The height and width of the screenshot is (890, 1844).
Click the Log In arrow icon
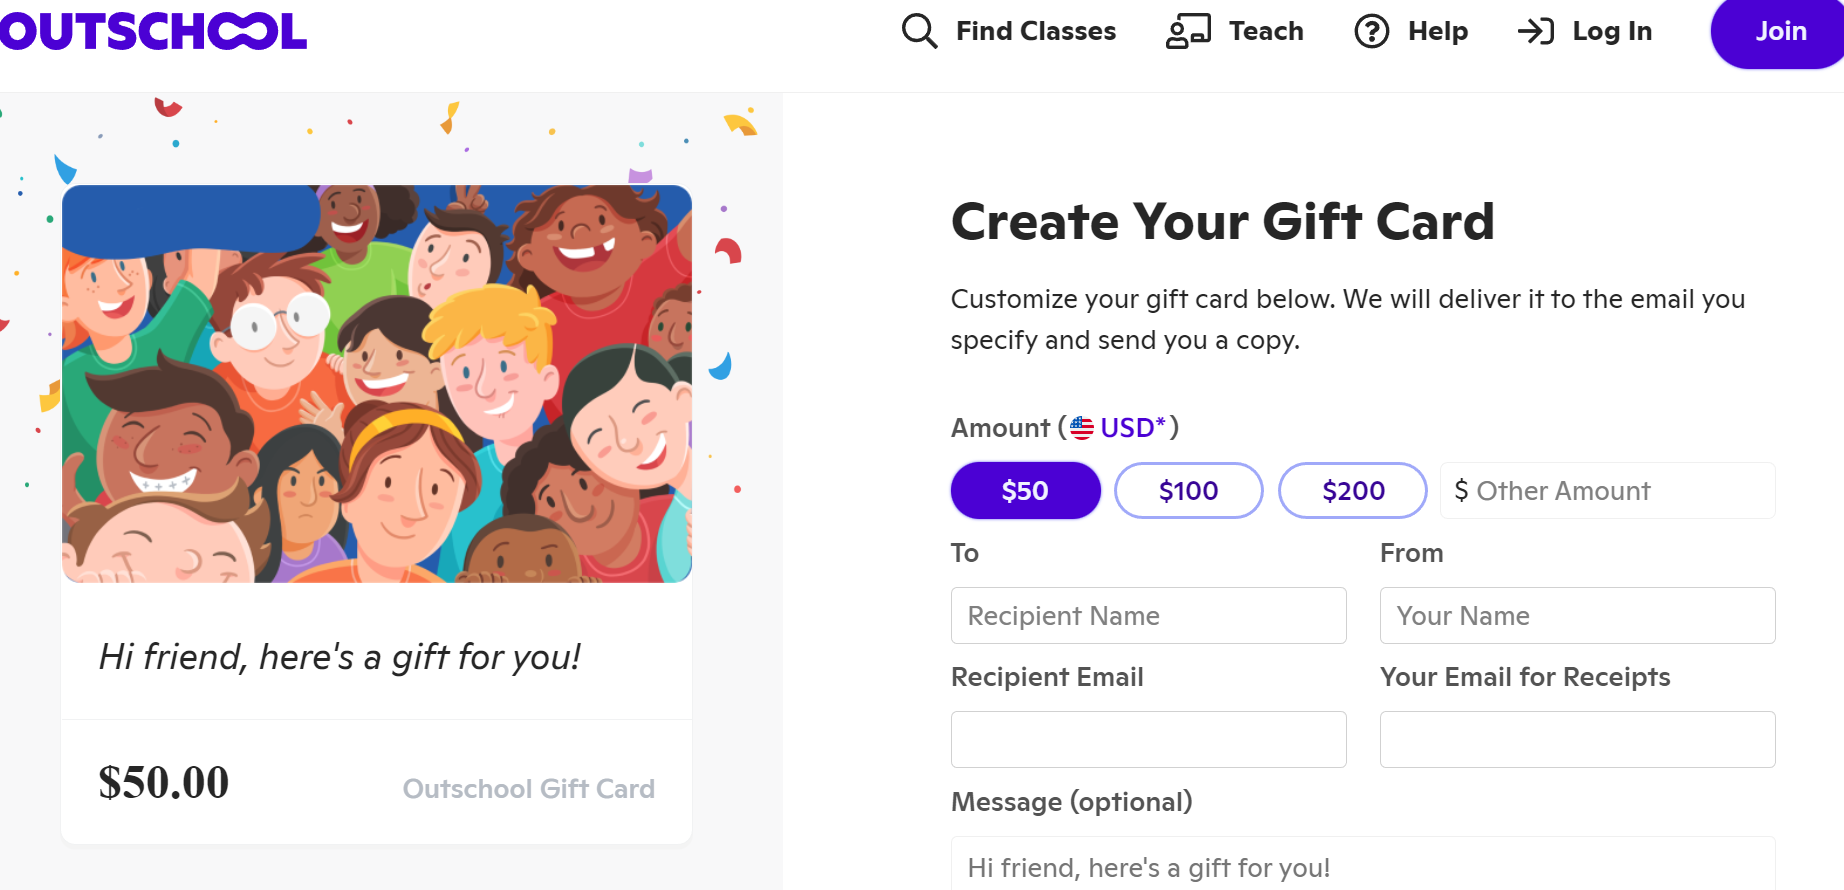[x=1535, y=31]
